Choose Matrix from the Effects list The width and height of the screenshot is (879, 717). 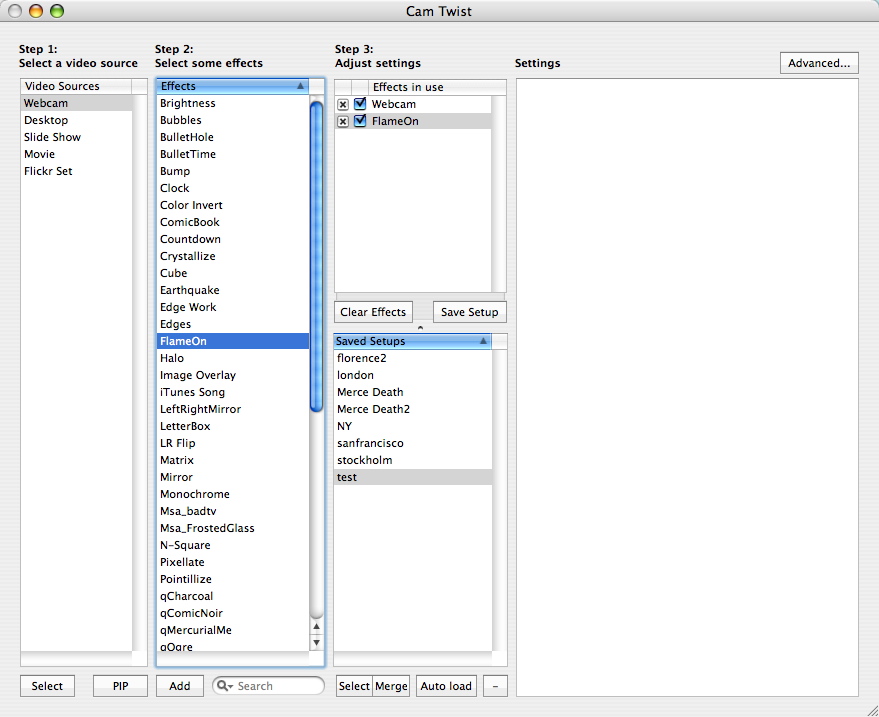click(177, 460)
